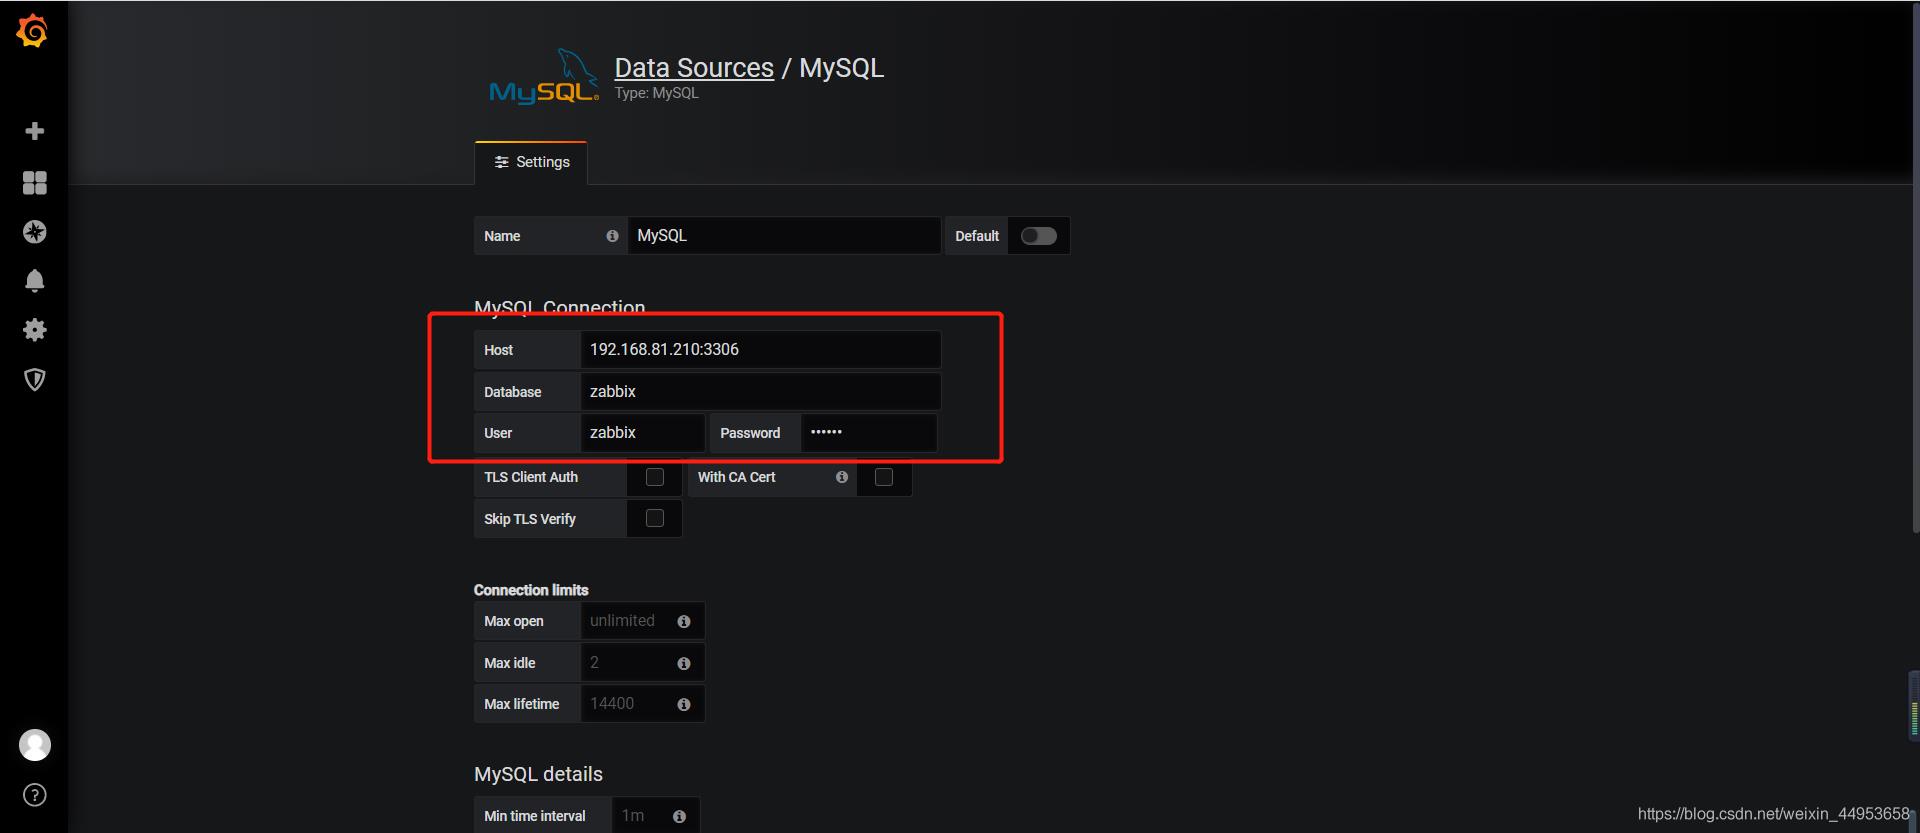Open the Explore compass icon
Screen dimensions: 1920x833
(x=34, y=232)
